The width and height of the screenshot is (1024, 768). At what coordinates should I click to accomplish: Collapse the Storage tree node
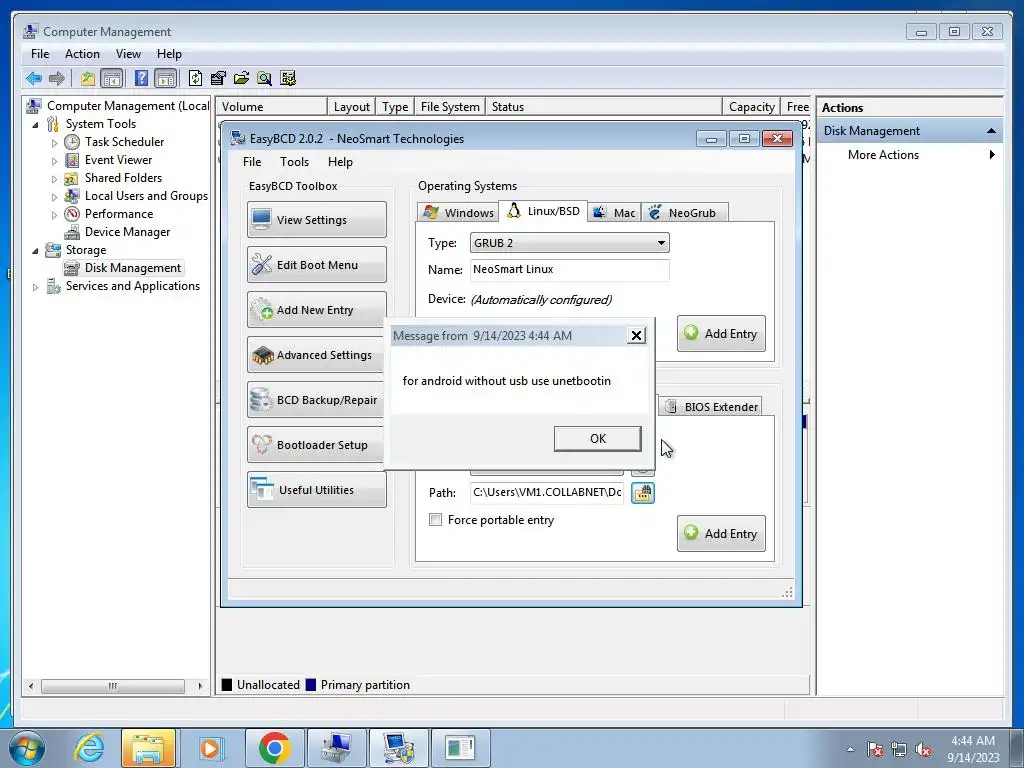click(35, 250)
